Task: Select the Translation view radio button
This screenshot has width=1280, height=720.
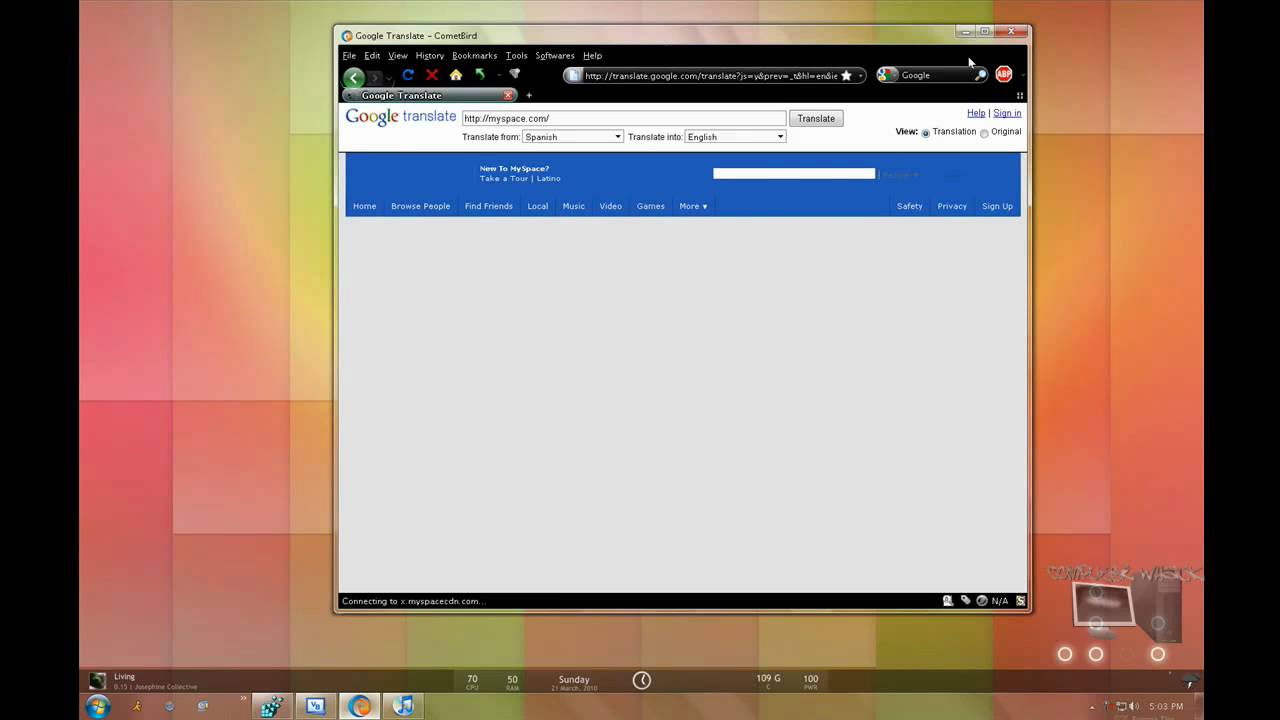Action: tap(925, 133)
